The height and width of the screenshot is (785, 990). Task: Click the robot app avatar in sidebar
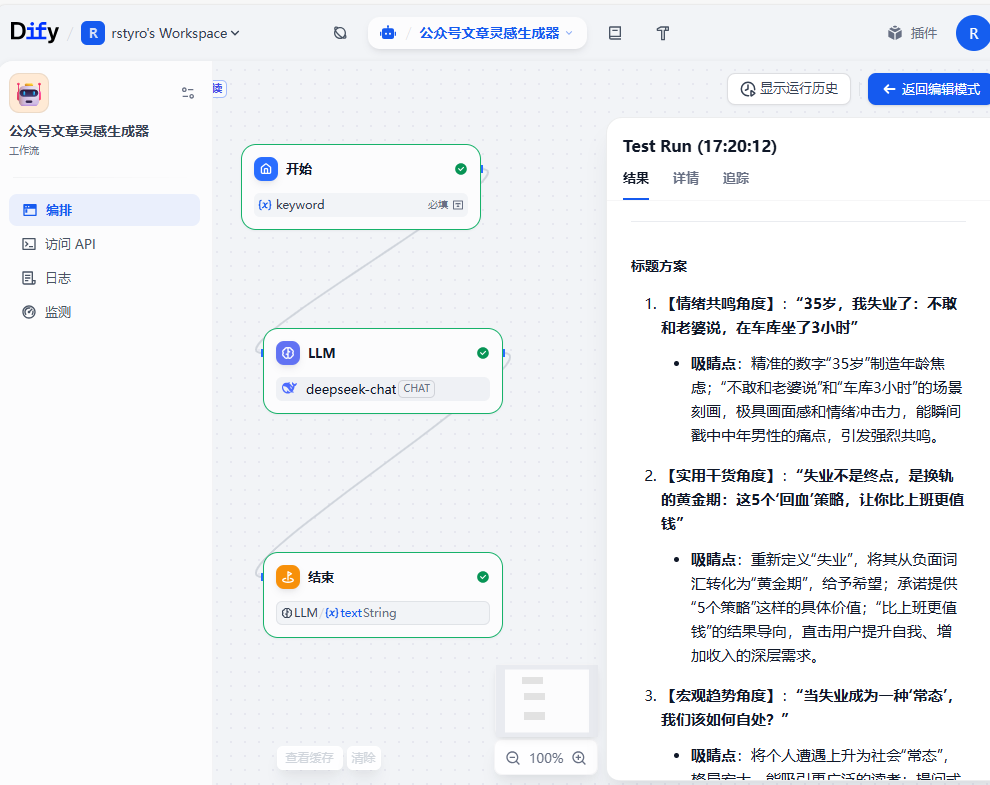tap(29, 93)
